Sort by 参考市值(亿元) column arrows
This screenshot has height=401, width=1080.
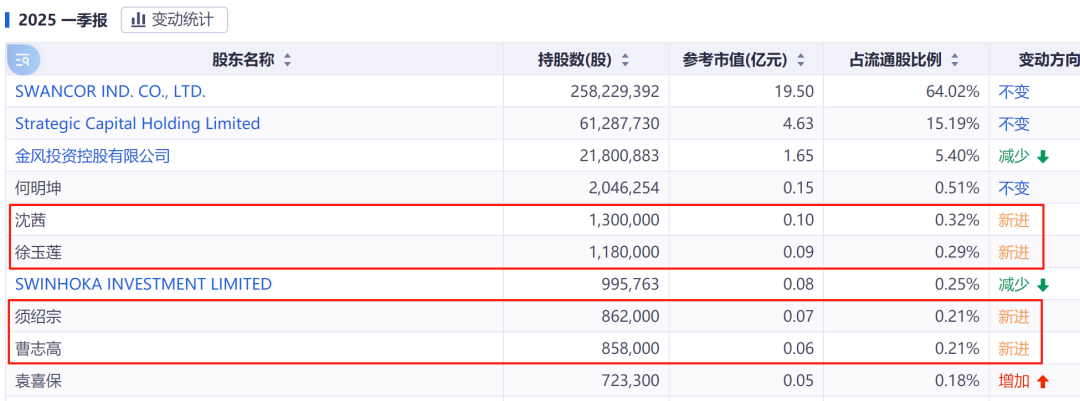800,61
